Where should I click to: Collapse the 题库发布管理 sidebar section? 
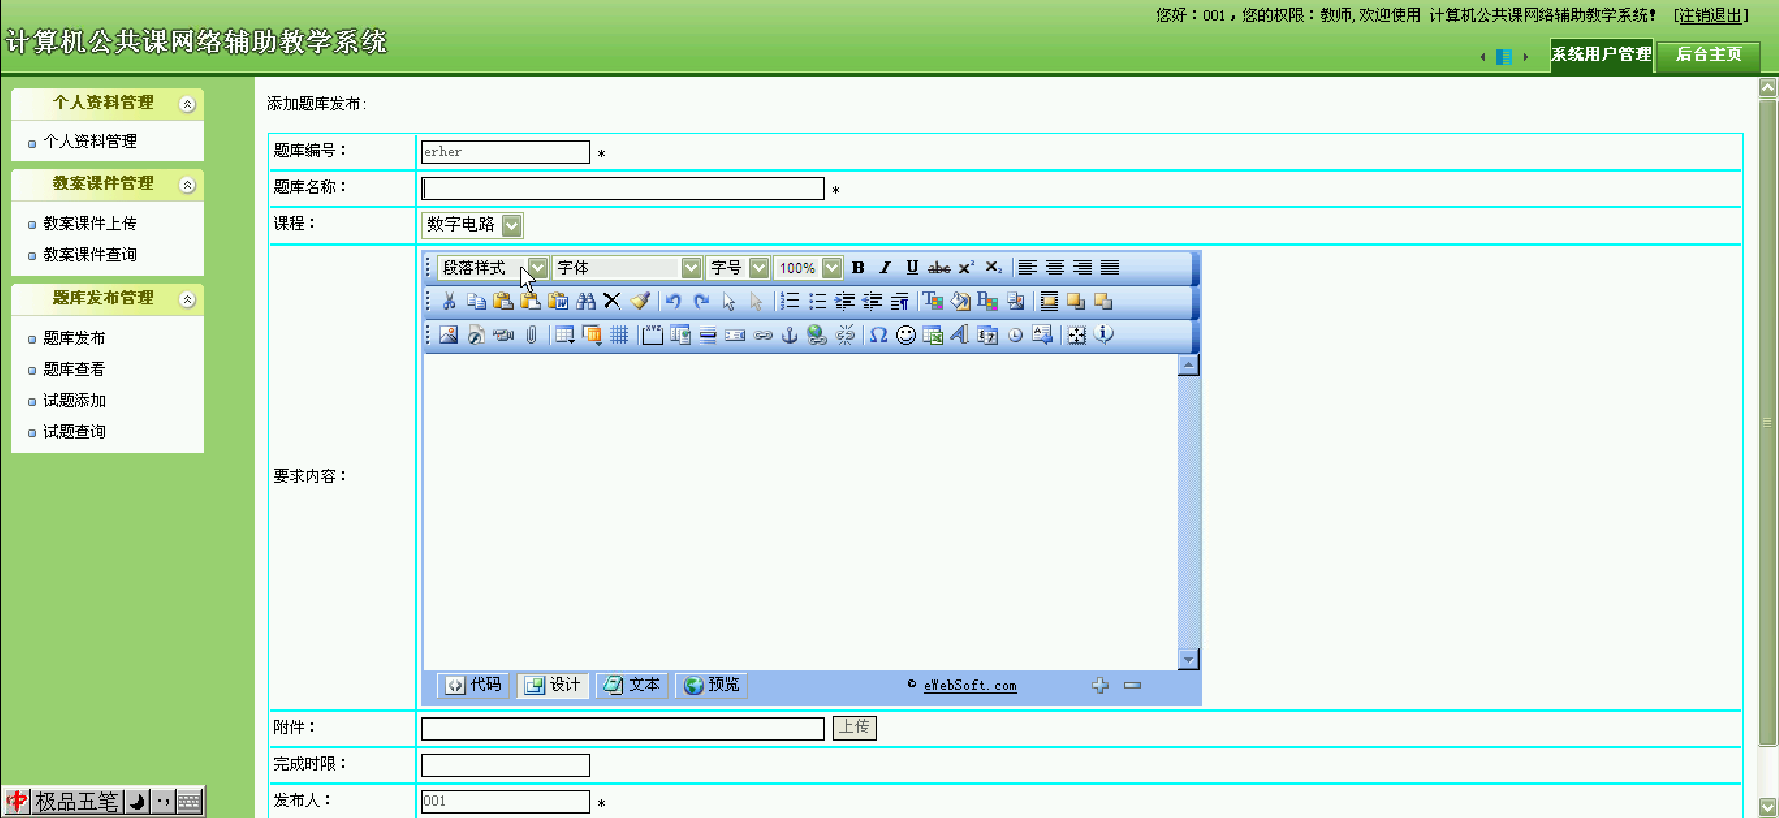tap(187, 299)
